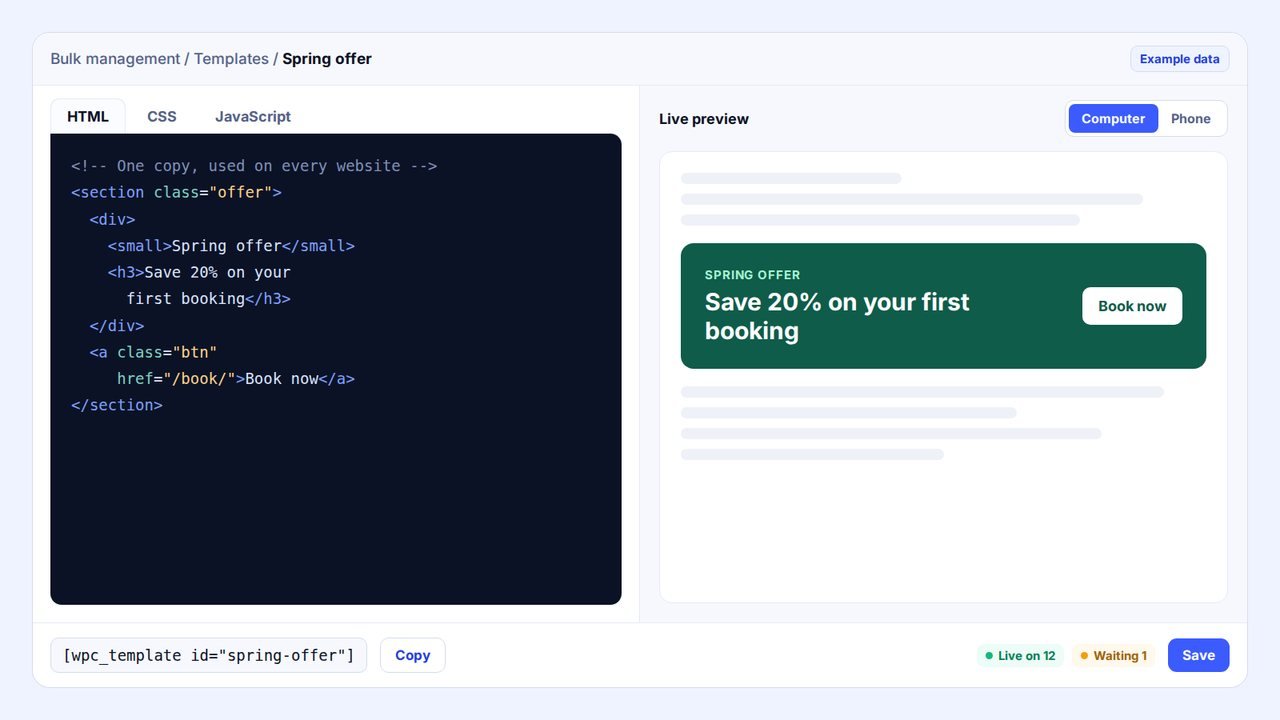Viewport: 1280px width, 720px height.
Task: Go to Templates breadcrumb
Action: 231,59
